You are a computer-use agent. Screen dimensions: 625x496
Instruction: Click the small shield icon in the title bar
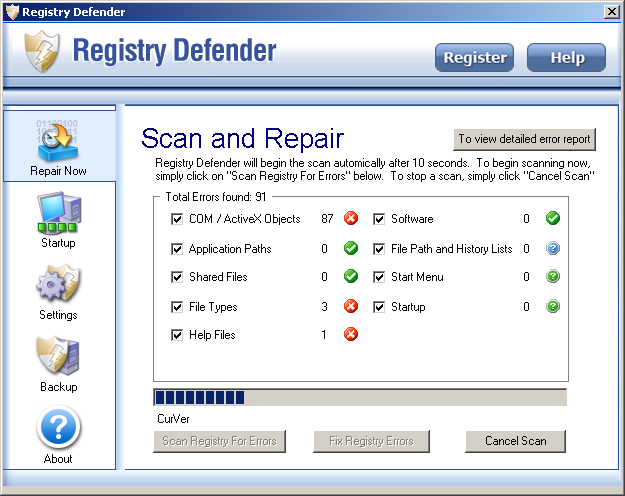tap(12, 12)
